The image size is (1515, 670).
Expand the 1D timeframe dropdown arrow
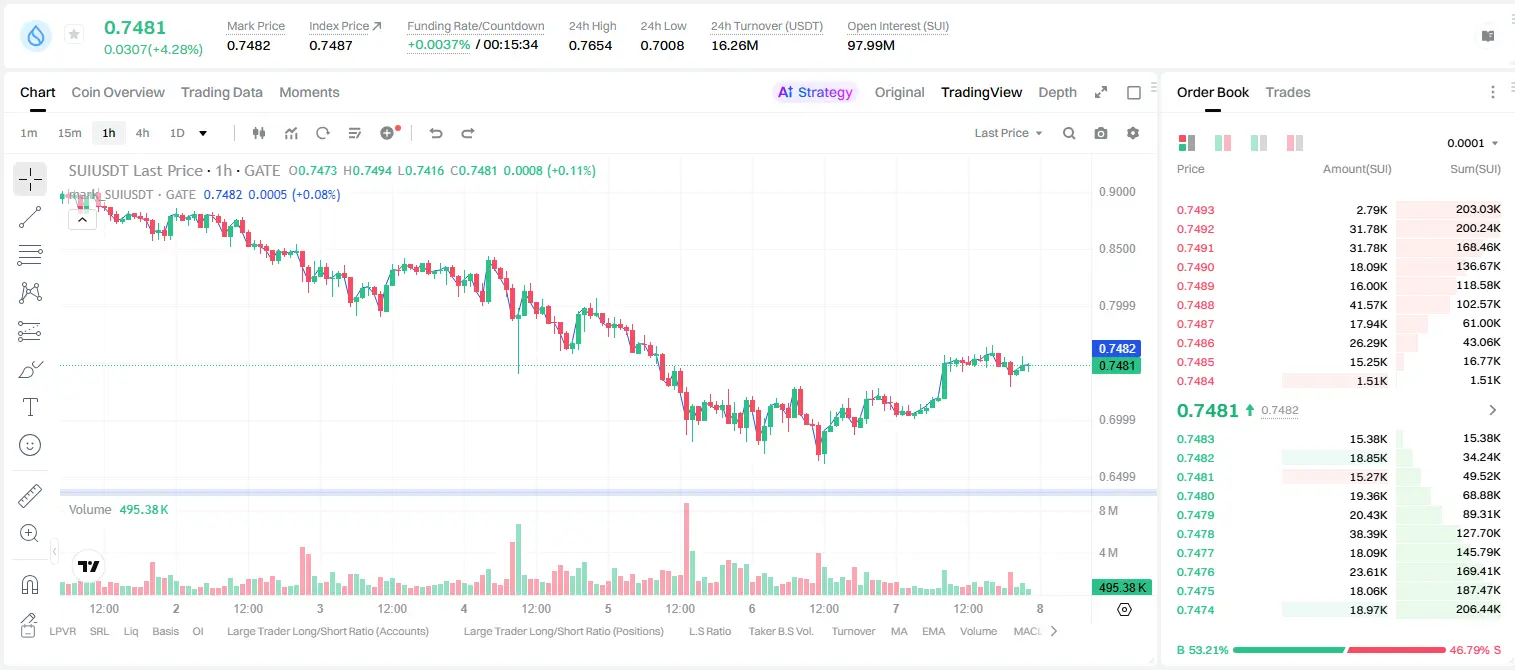pyautogui.click(x=203, y=133)
